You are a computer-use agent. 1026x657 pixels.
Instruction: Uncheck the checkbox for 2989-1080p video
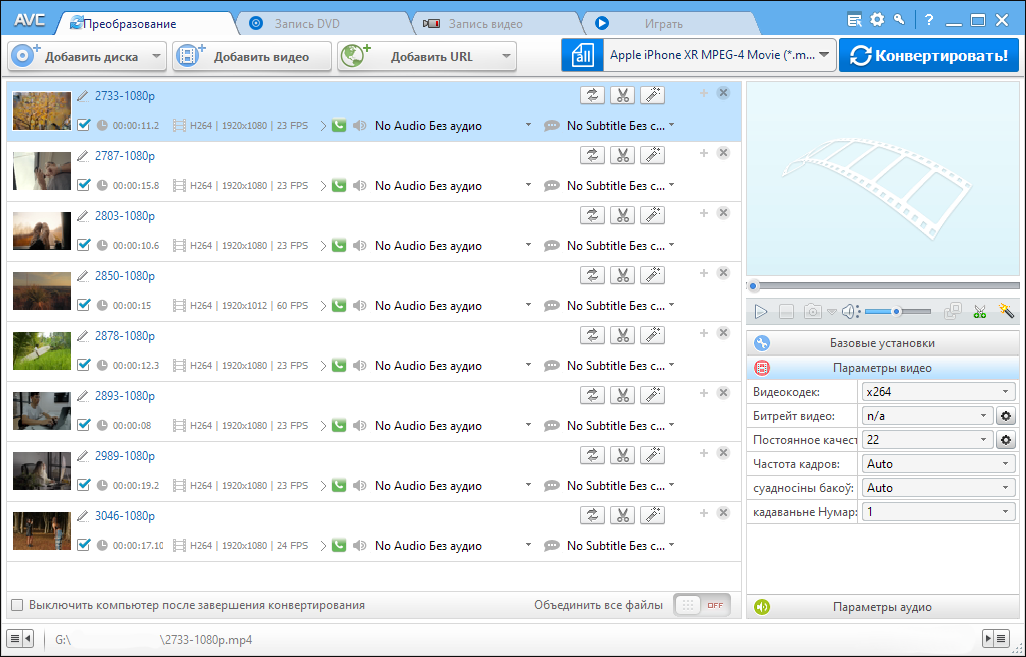pos(84,485)
